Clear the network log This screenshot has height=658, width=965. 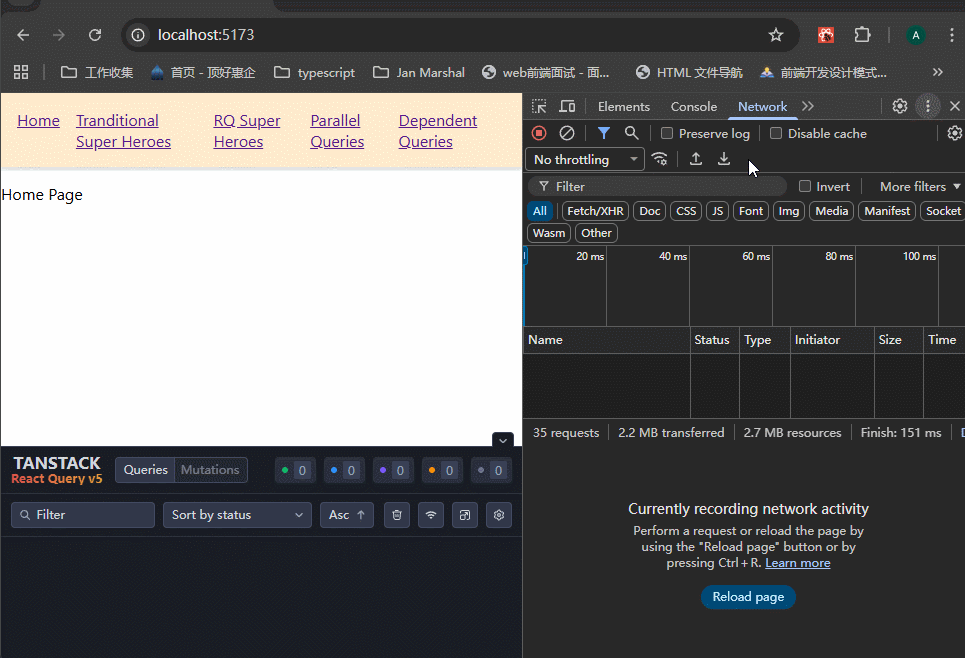[567, 133]
